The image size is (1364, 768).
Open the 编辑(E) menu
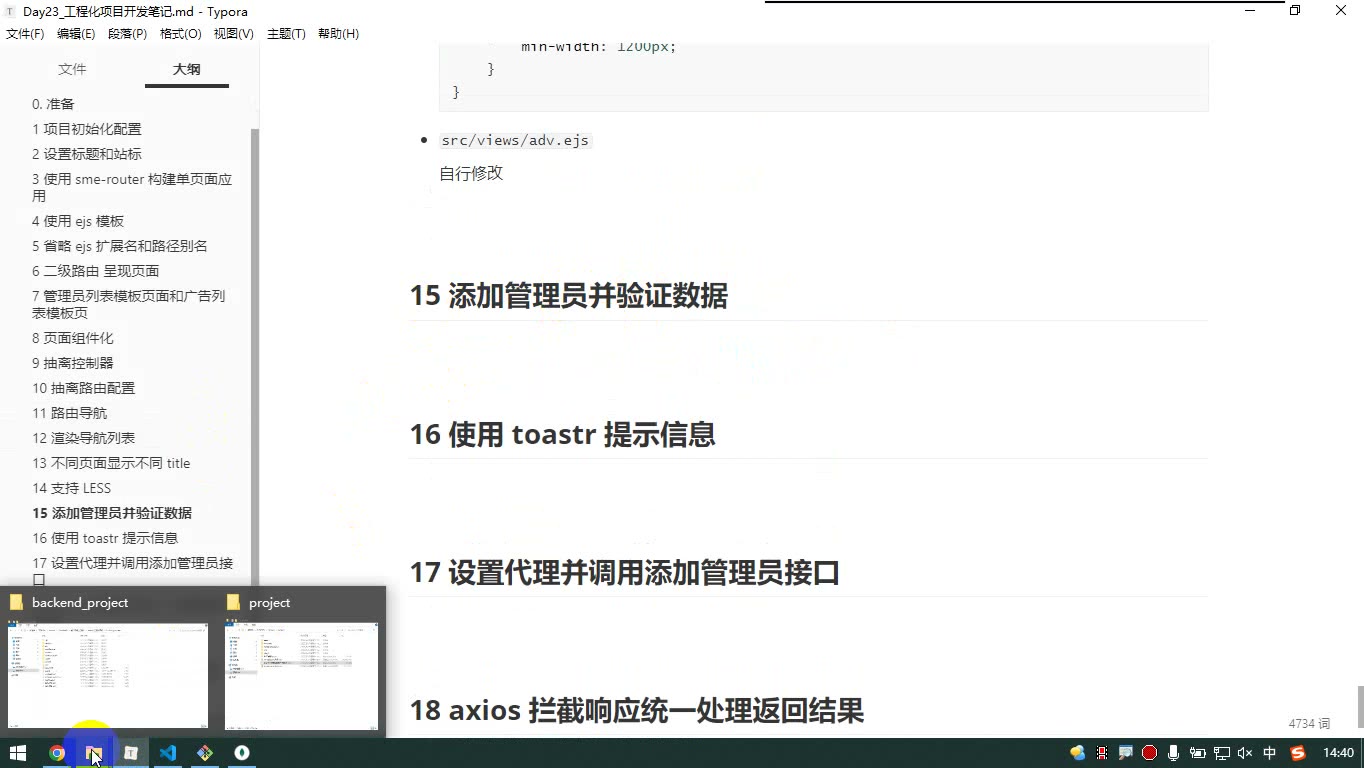pos(76,34)
